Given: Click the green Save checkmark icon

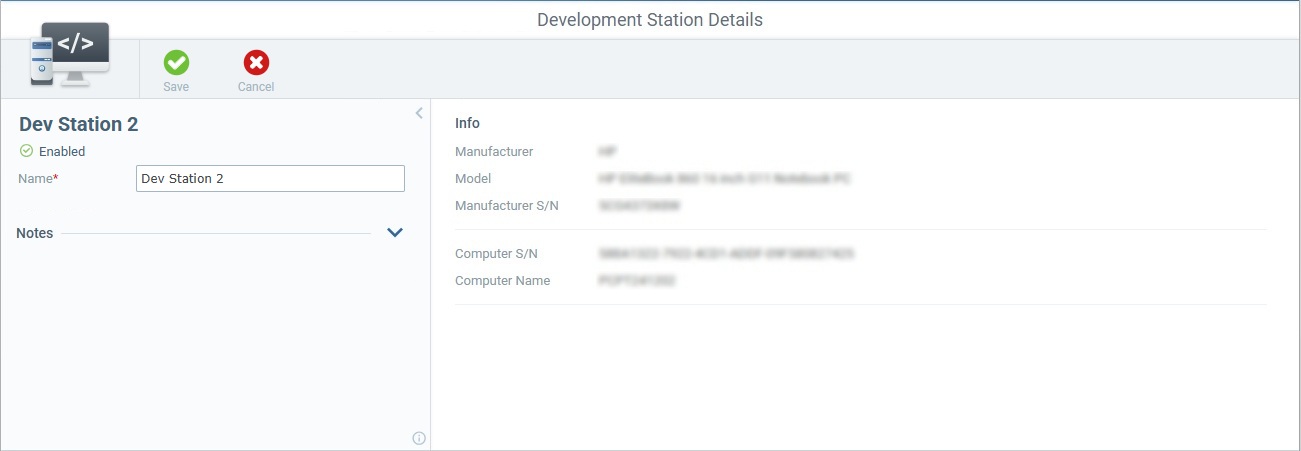Looking at the screenshot, I should 176,63.
